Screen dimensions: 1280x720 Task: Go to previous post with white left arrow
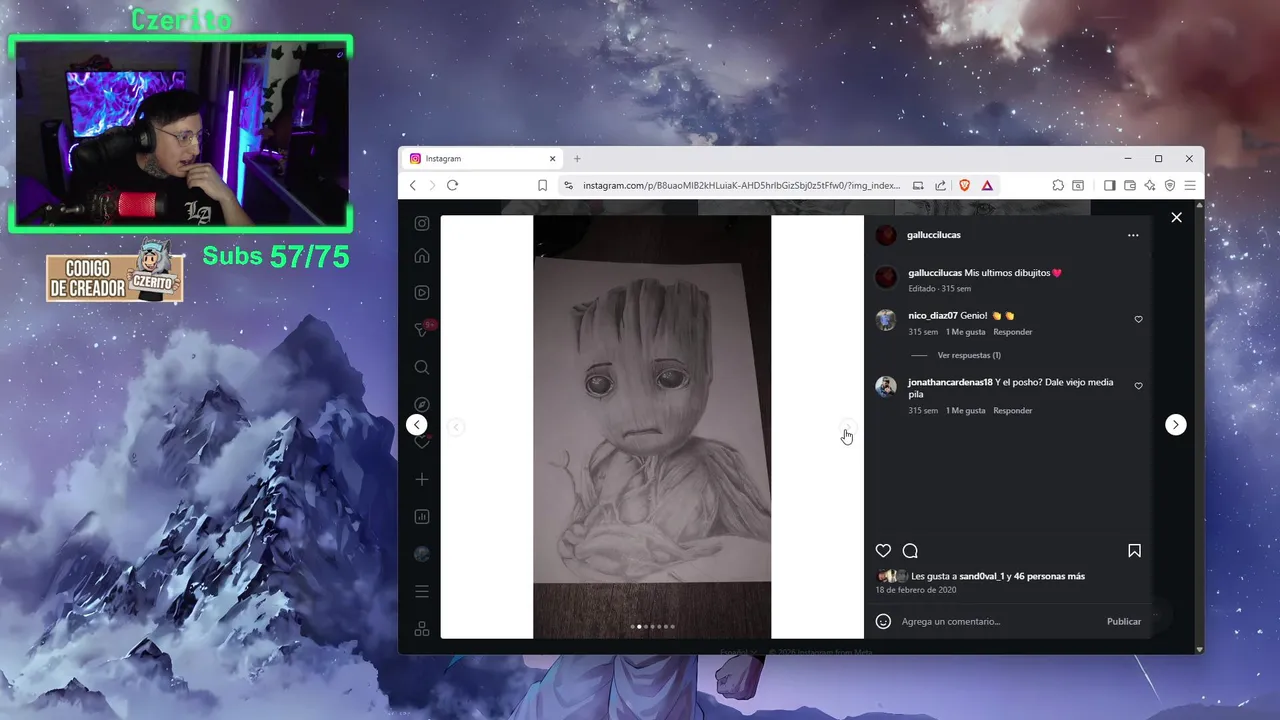pos(417,425)
